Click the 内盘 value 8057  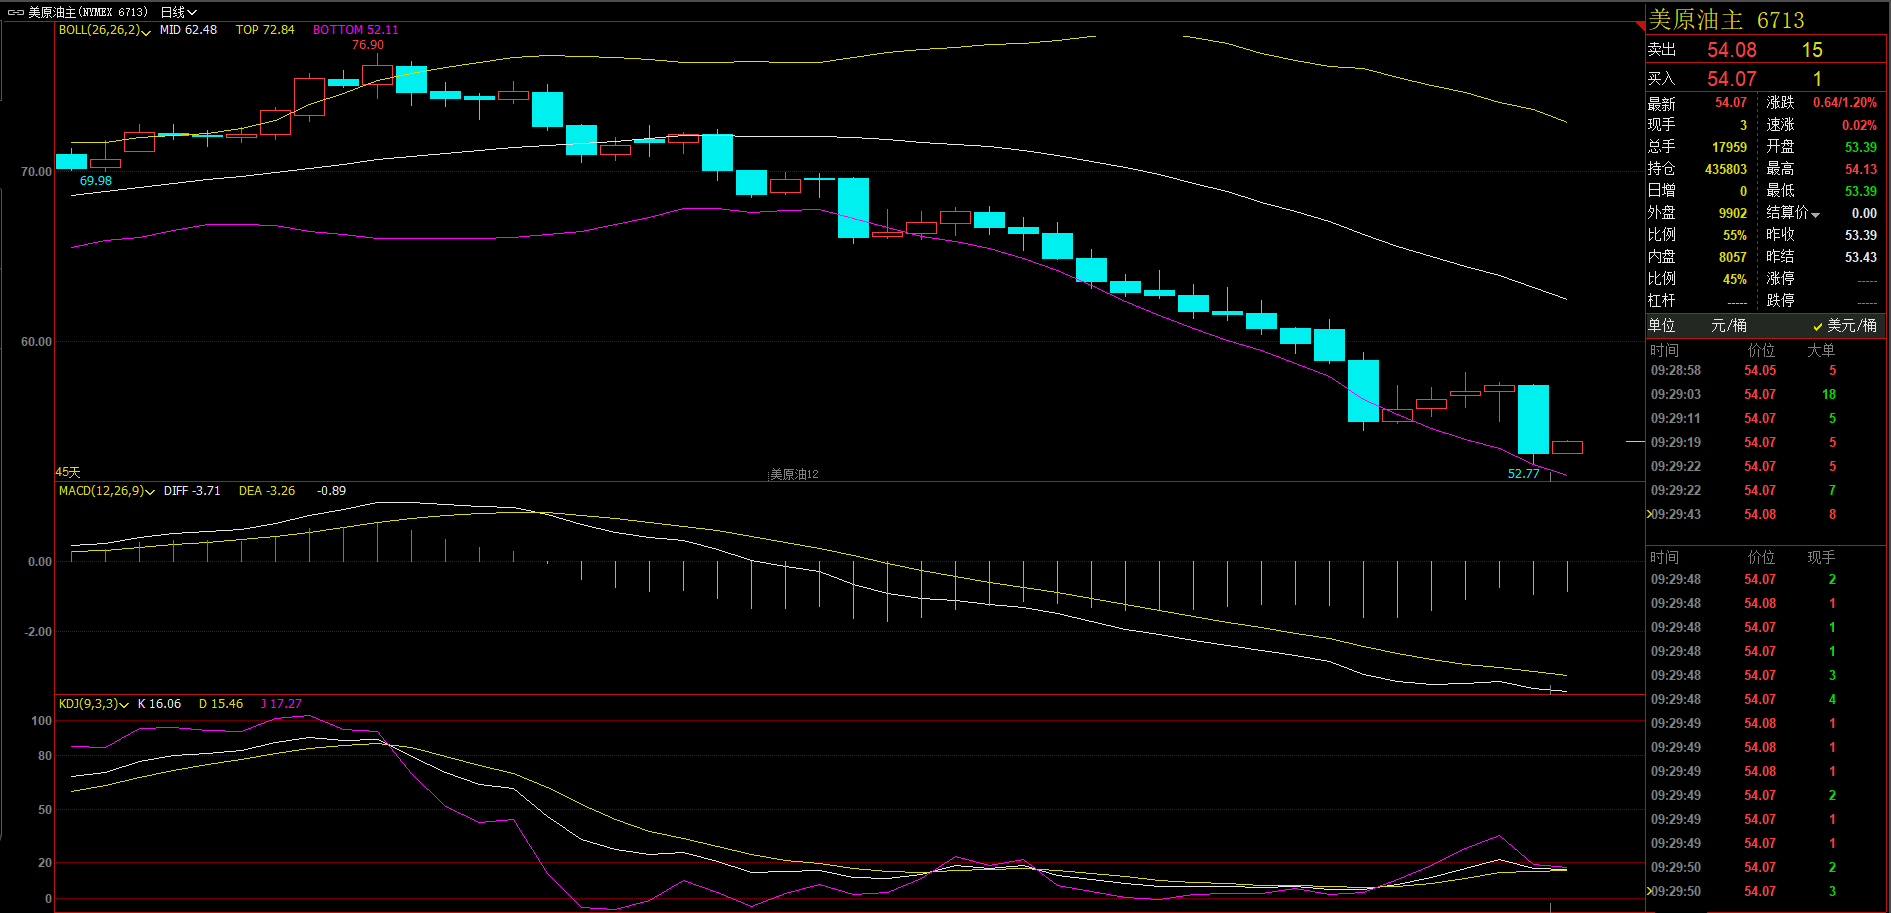[1733, 257]
